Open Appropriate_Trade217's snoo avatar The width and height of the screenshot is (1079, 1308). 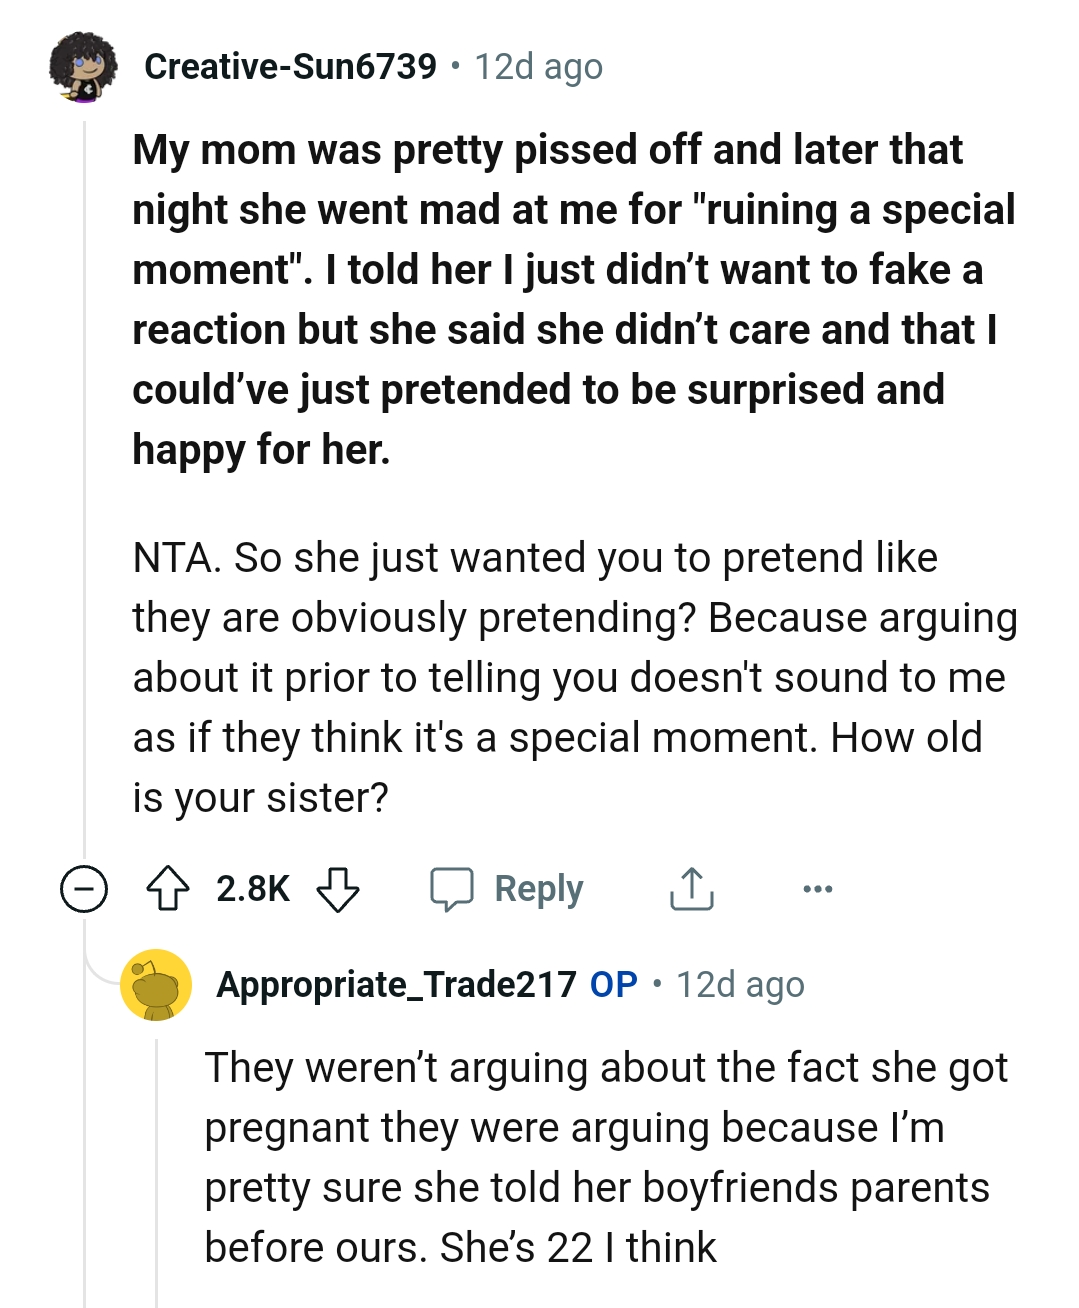[x=157, y=985]
